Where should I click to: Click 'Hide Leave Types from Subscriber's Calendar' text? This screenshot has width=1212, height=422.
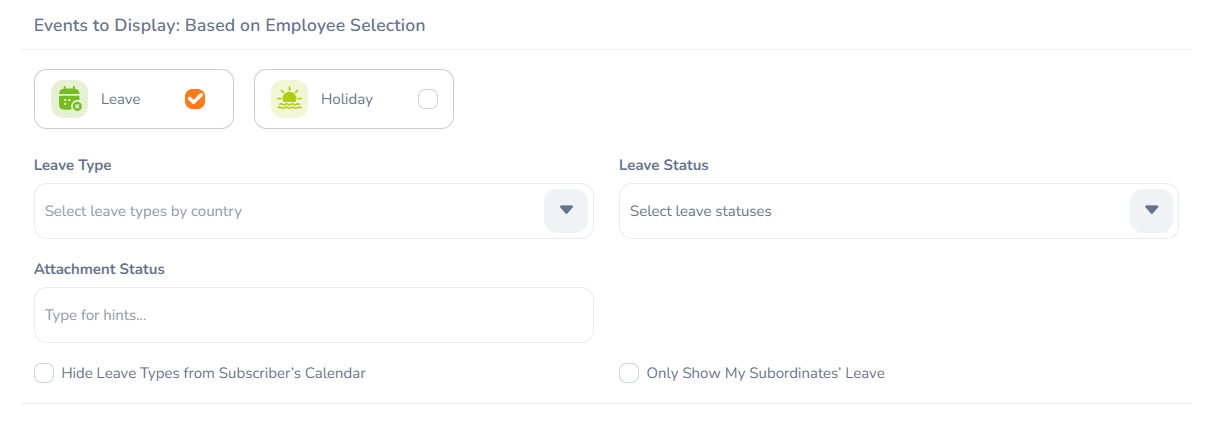(x=213, y=373)
